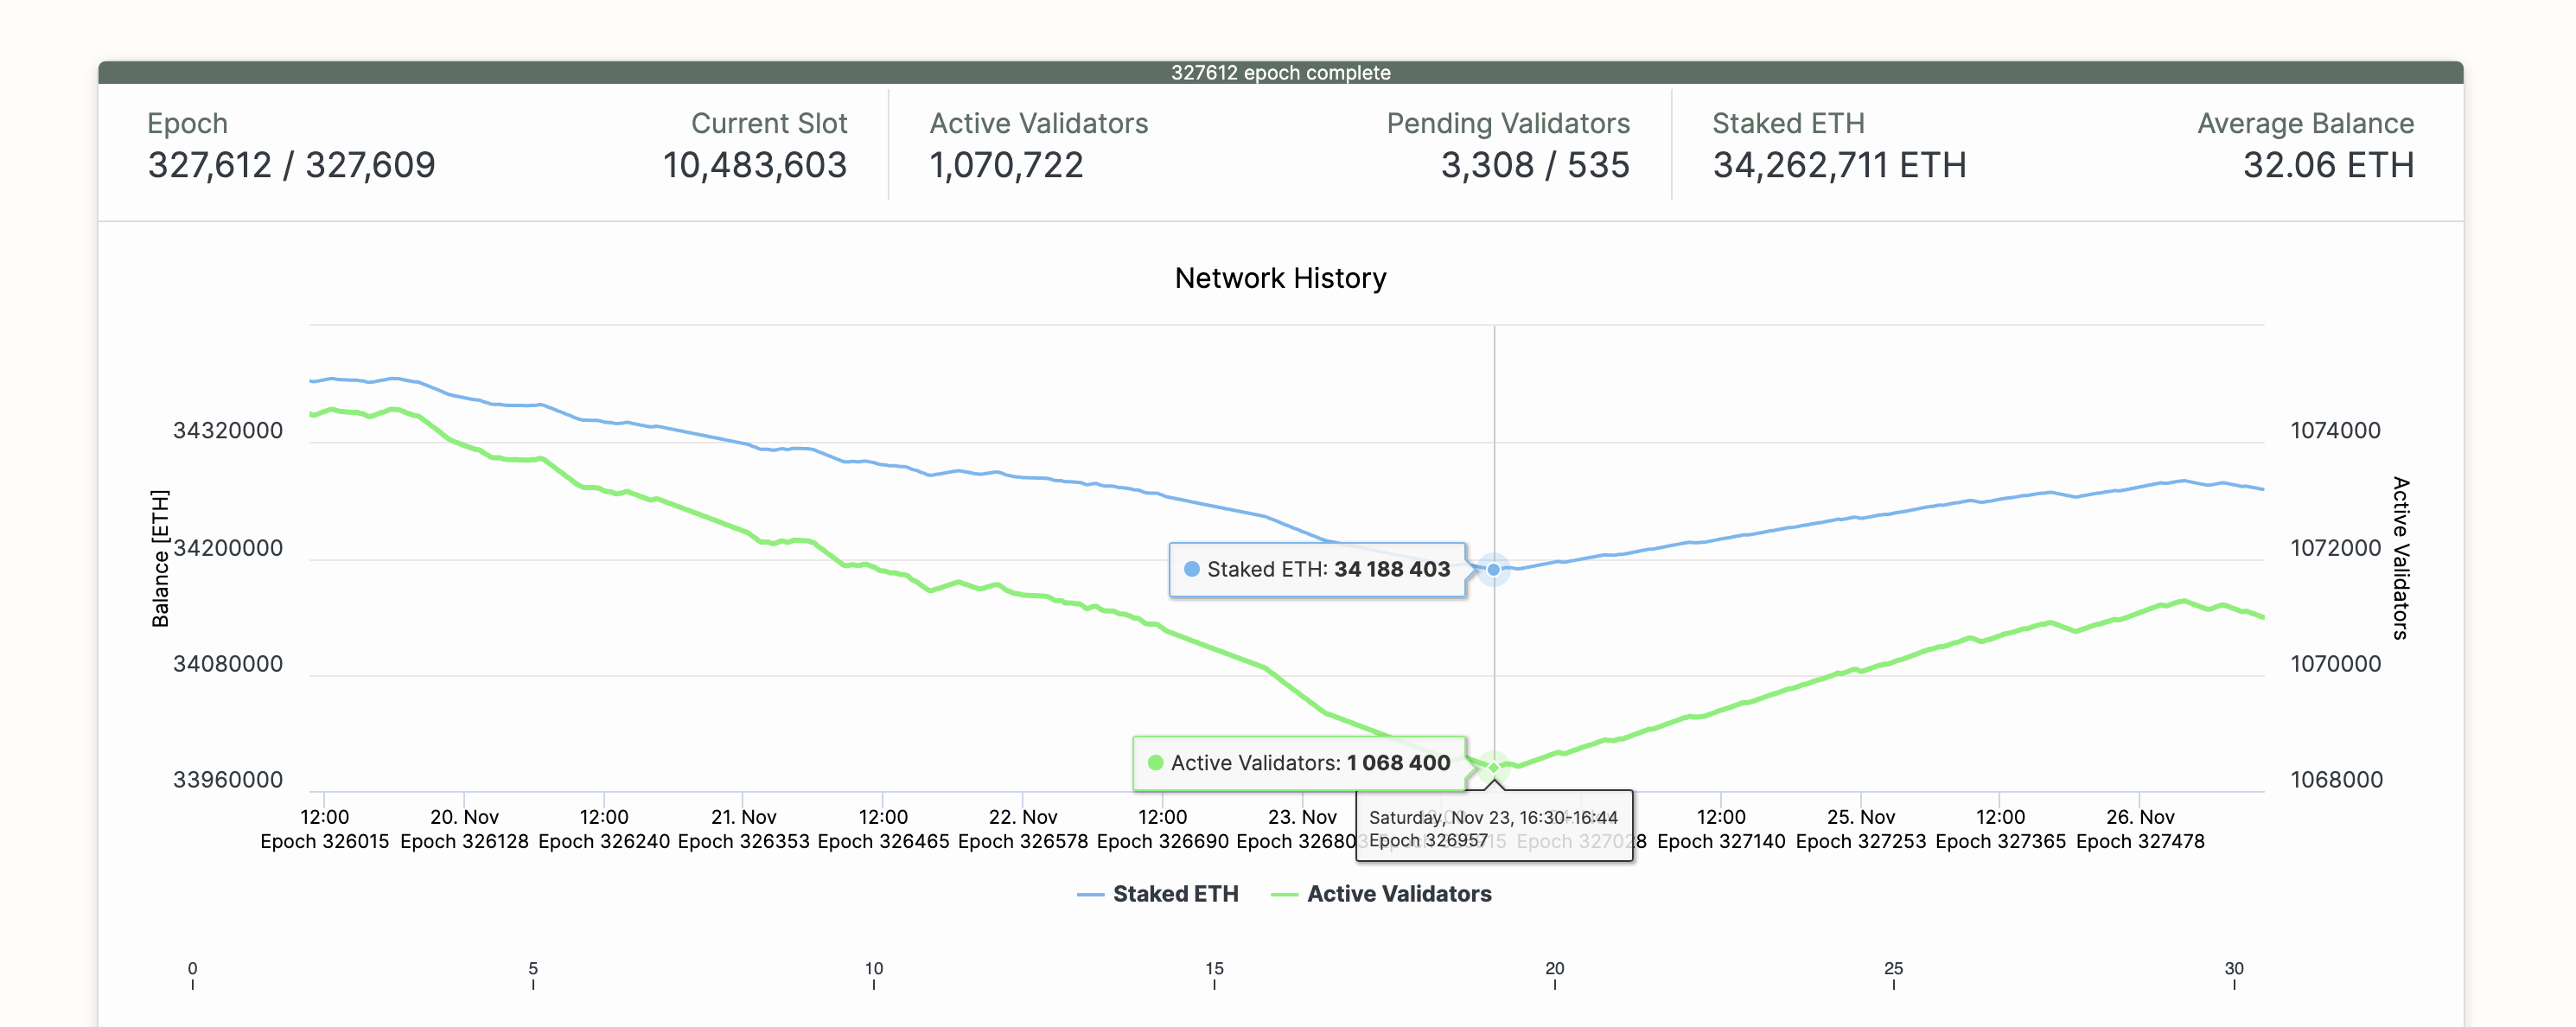The image size is (2576, 1027).
Task: Click the 22. Nov Epoch 326578 label
Action: (1022, 829)
